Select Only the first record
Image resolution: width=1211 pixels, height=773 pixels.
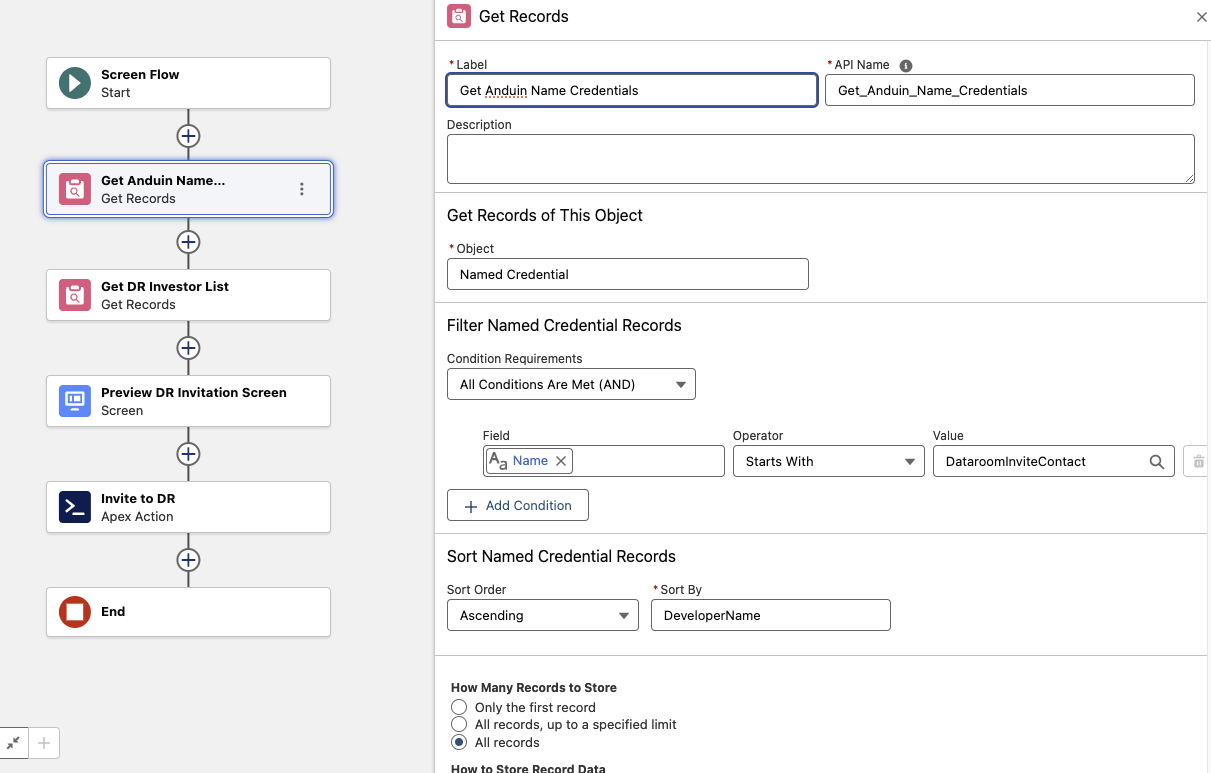459,707
